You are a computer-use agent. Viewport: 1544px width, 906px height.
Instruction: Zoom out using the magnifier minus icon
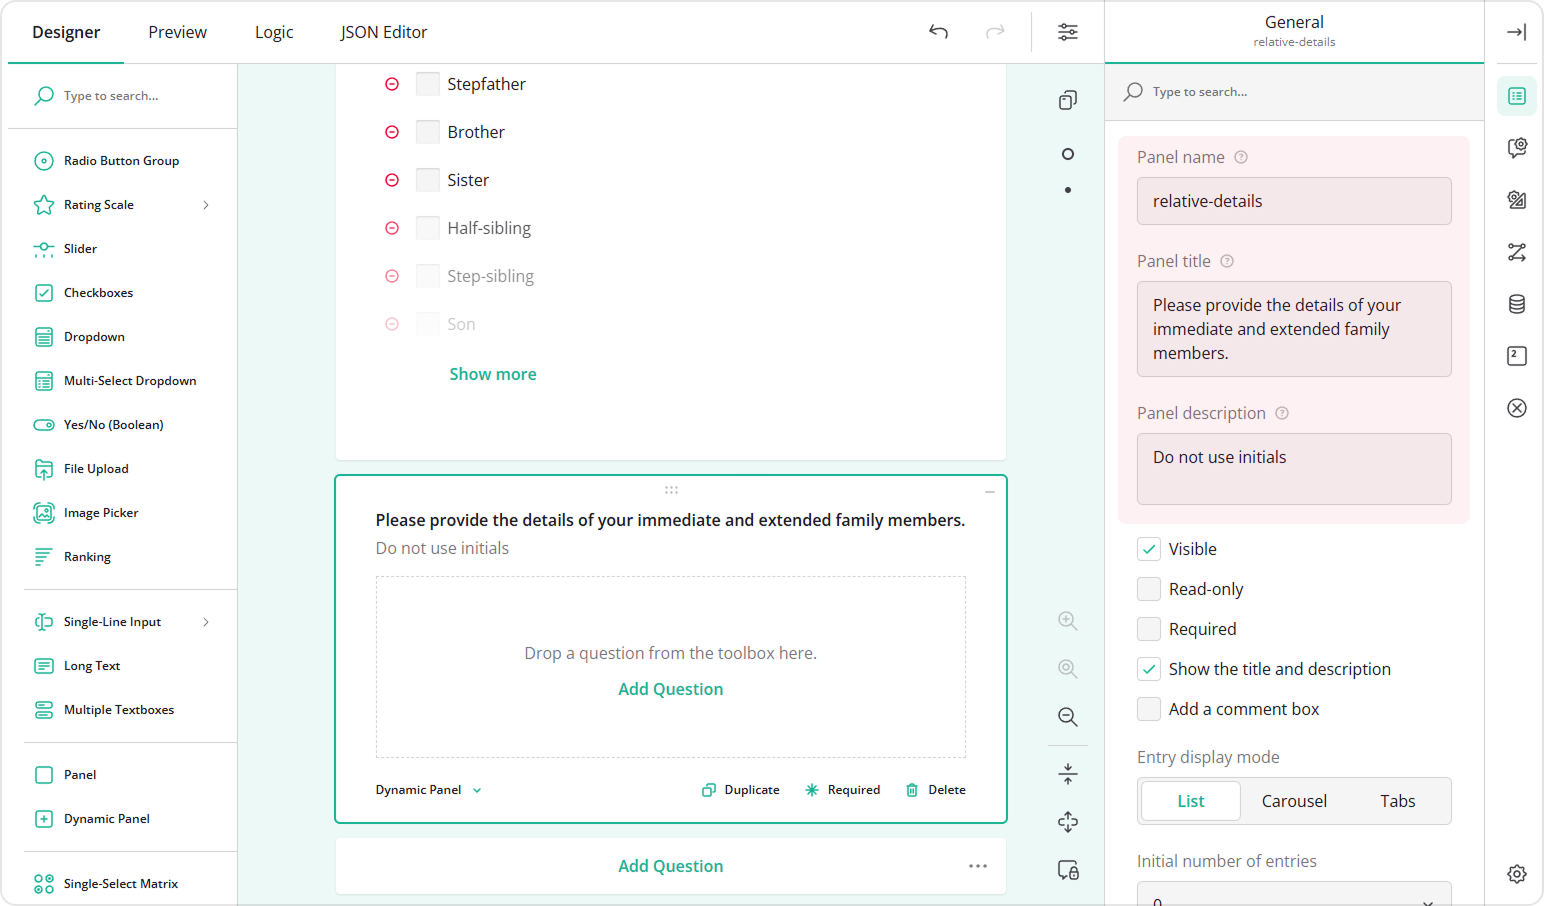[x=1067, y=717]
